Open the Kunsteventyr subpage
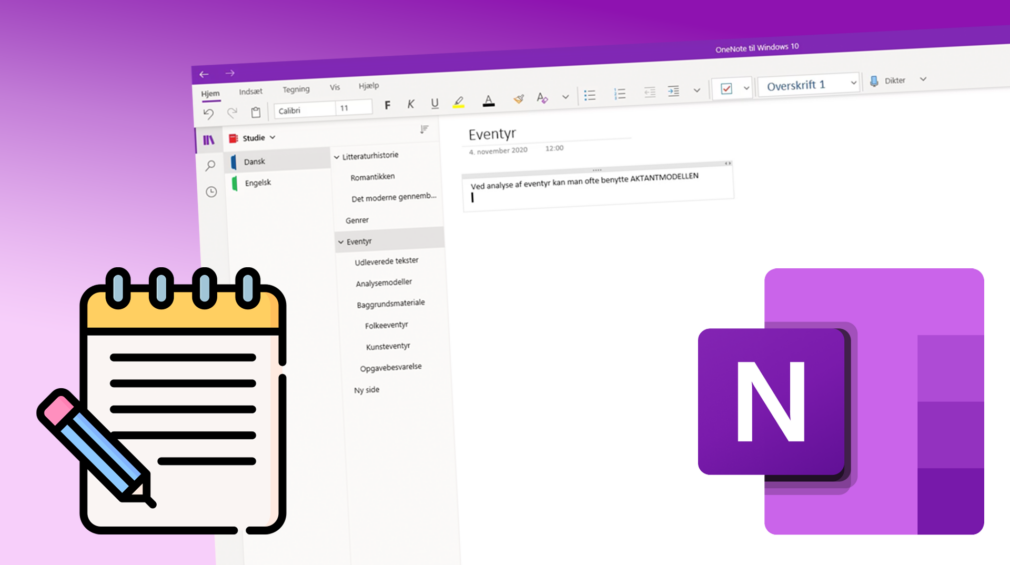Image resolution: width=1010 pixels, height=565 pixels. (388, 347)
